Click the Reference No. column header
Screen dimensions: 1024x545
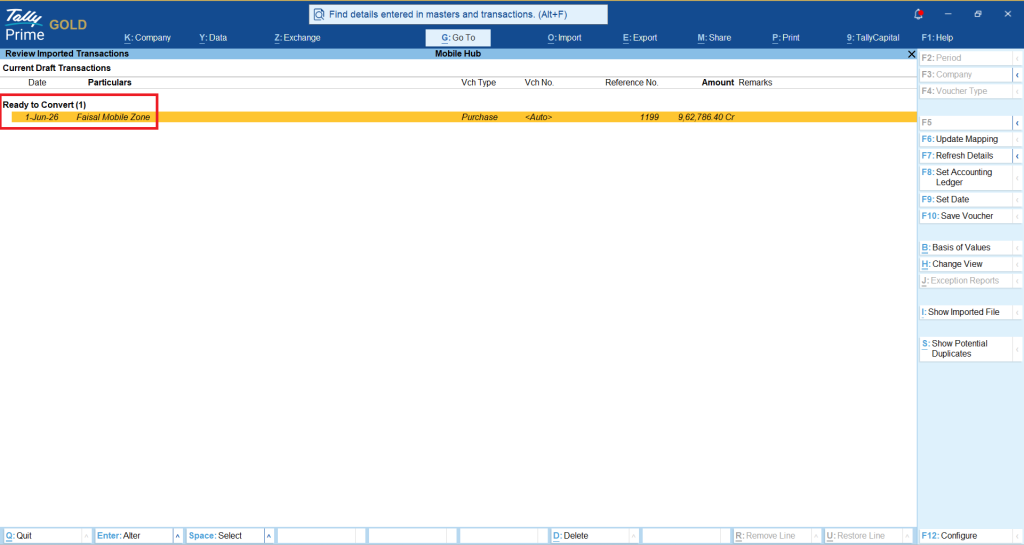pyautogui.click(x=632, y=82)
